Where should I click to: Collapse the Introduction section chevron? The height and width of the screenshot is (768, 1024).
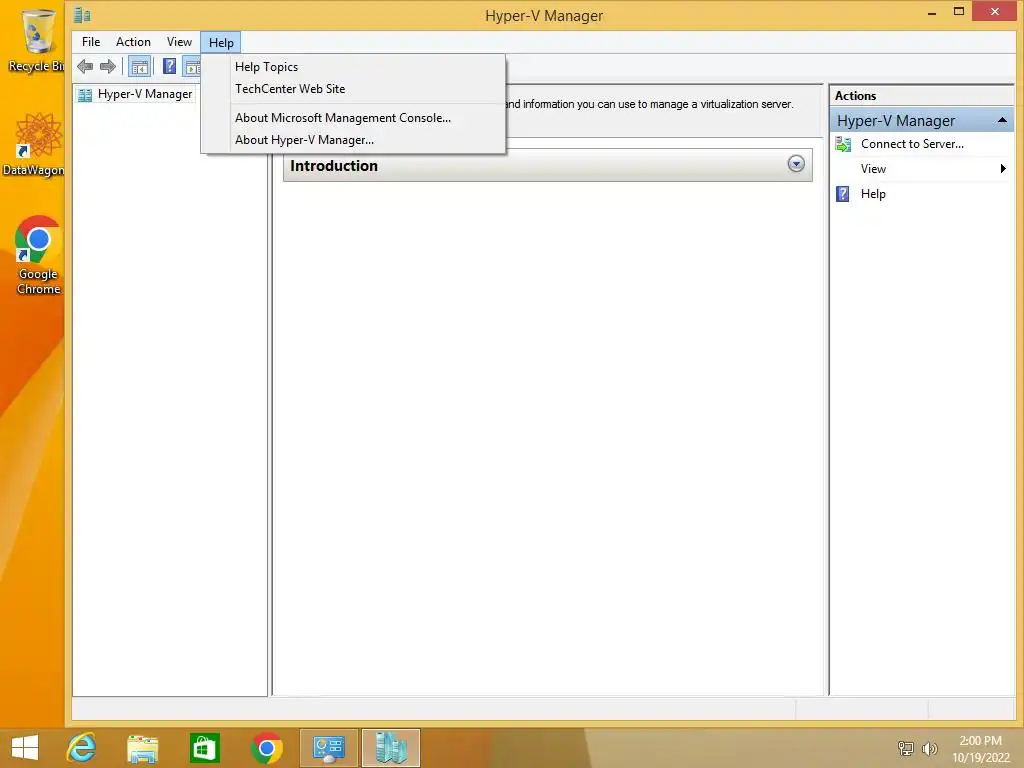coord(795,164)
